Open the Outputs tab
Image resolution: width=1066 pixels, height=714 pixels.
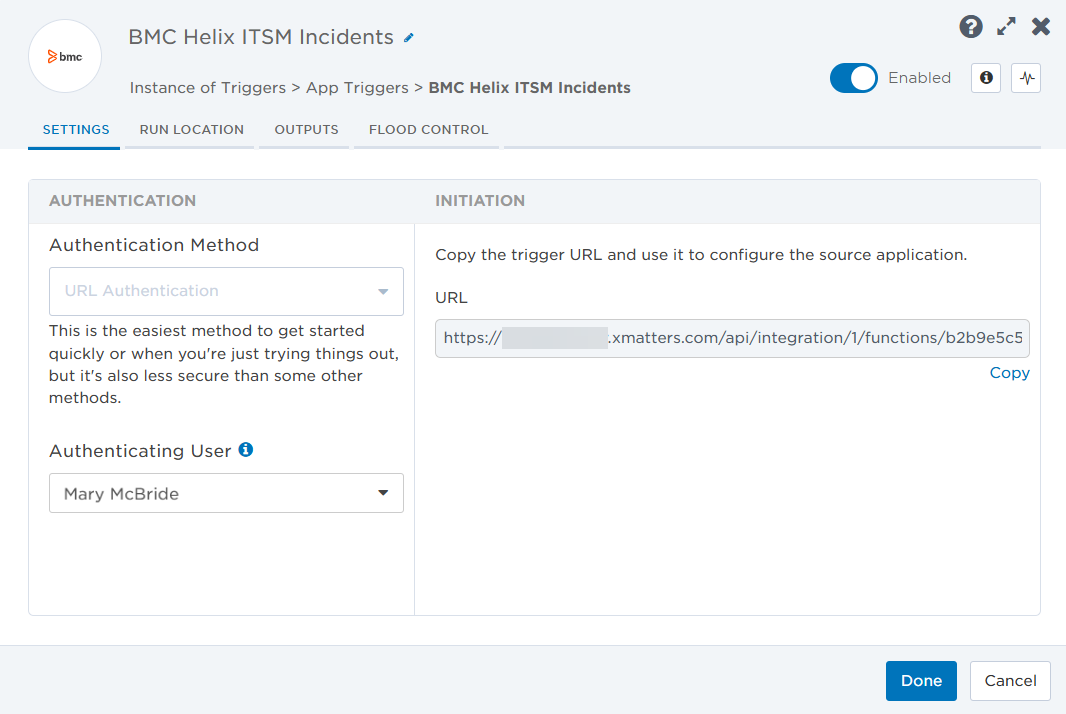pyautogui.click(x=306, y=130)
